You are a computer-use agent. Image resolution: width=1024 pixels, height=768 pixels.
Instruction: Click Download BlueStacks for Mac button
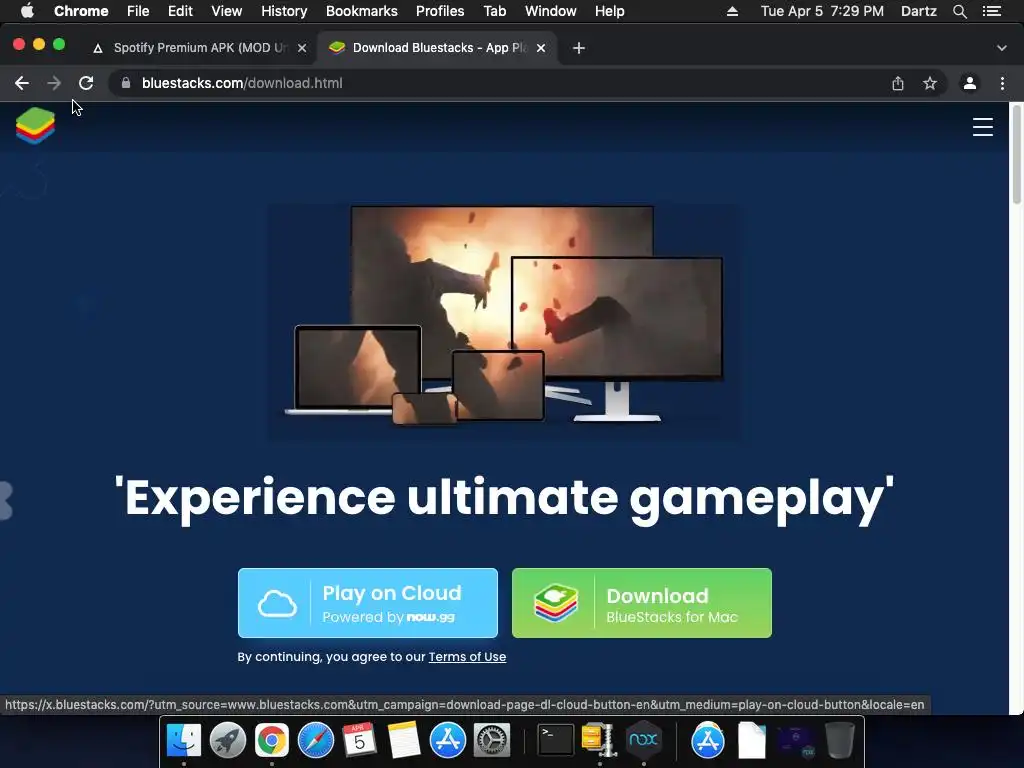click(642, 603)
